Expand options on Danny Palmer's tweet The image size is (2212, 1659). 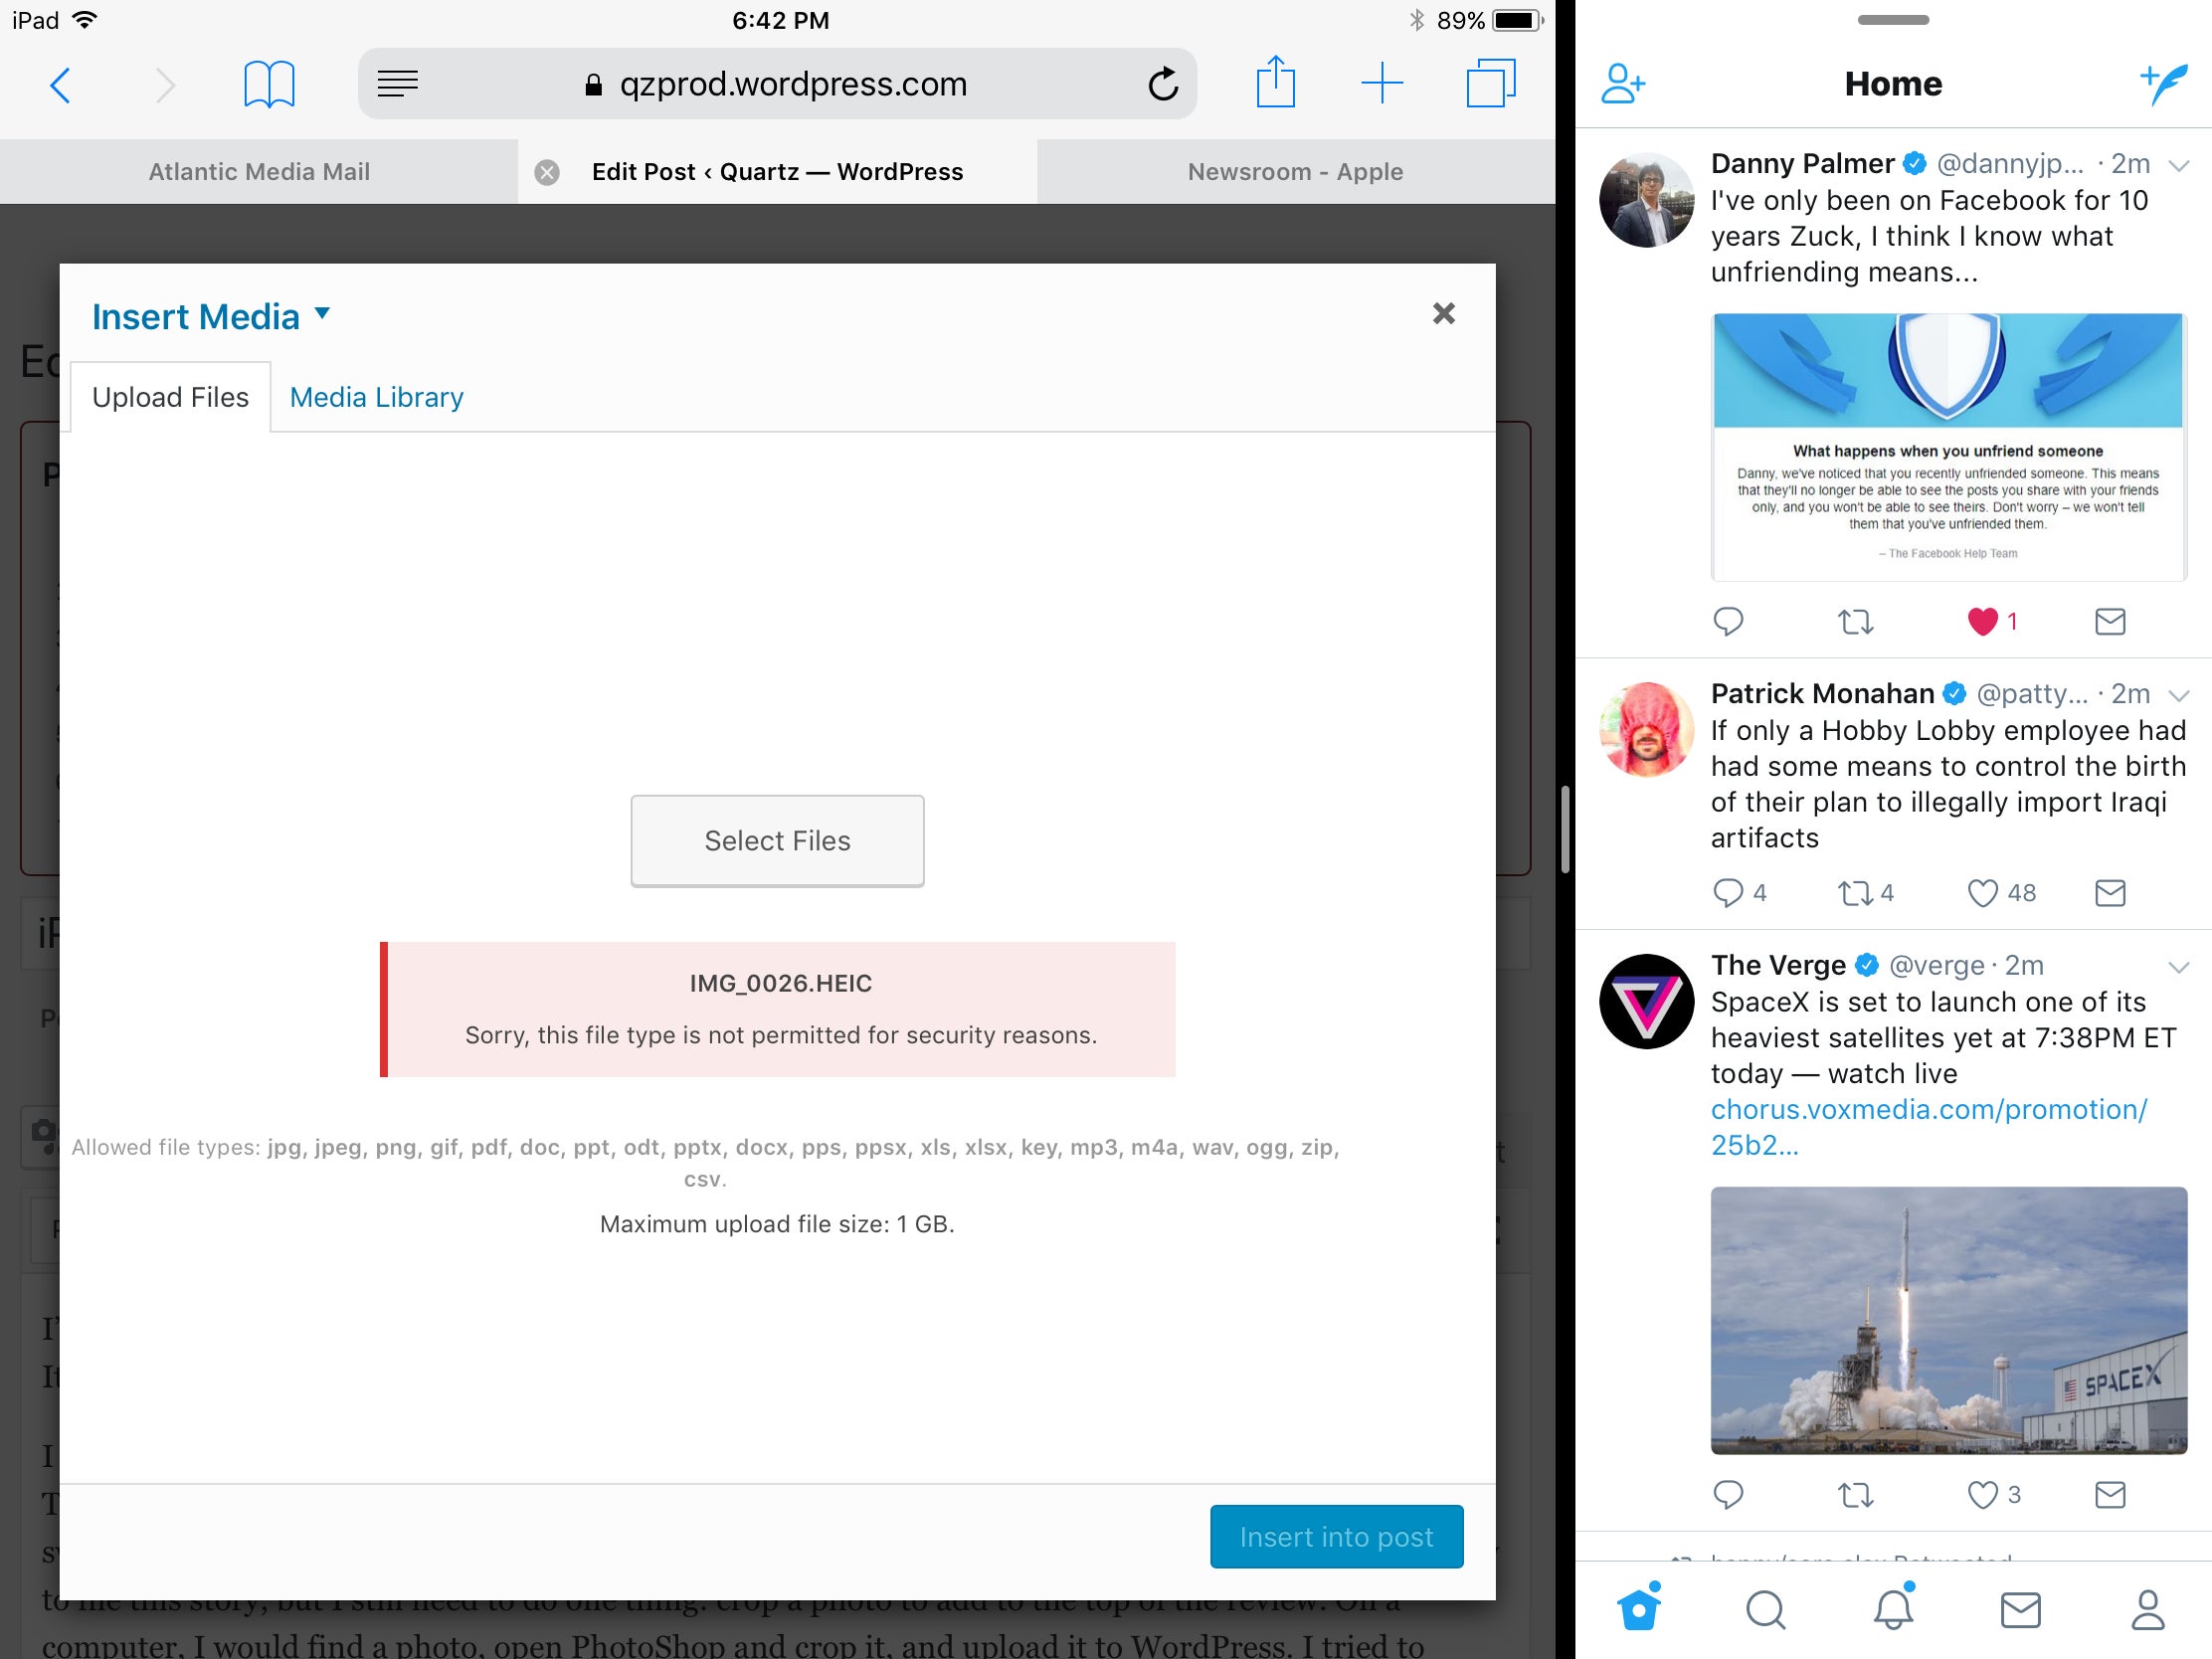(2178, 166)
